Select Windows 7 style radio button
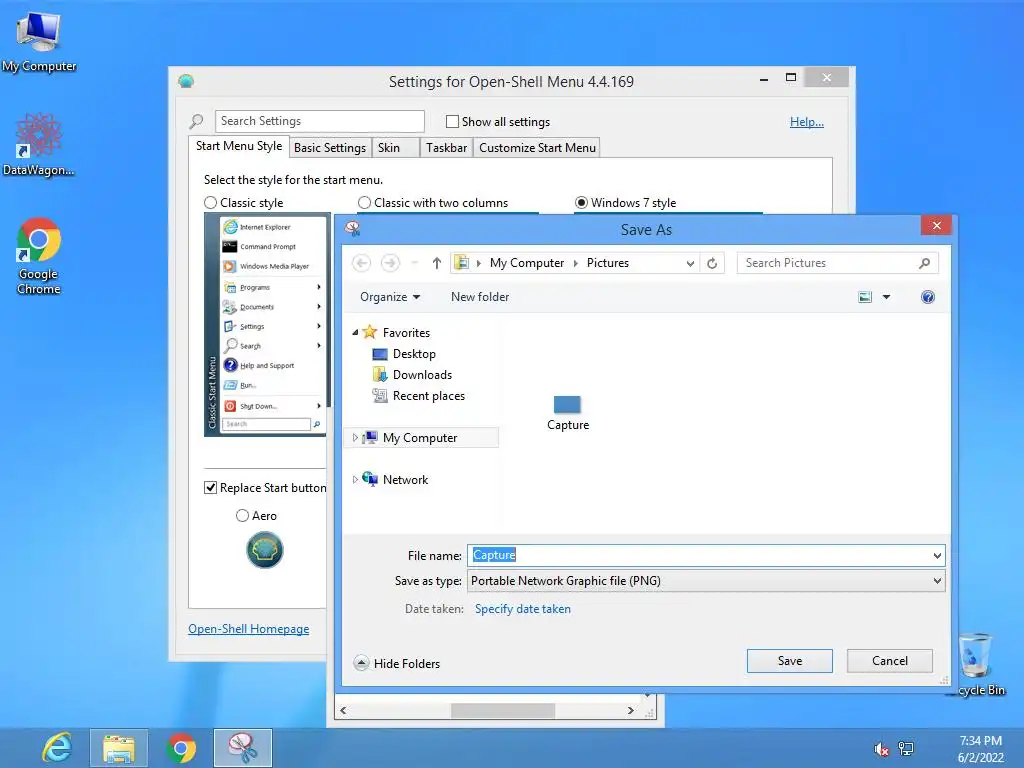Viewport: 1024px width, 768px height. [581, 202]
